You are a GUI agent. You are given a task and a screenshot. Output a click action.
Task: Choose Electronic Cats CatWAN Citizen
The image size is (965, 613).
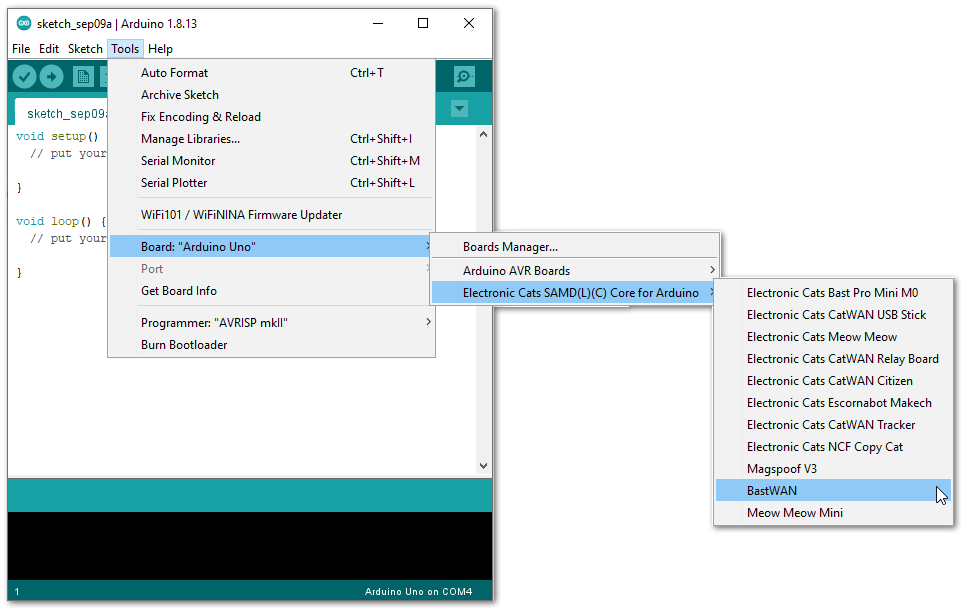click(833, 381)
